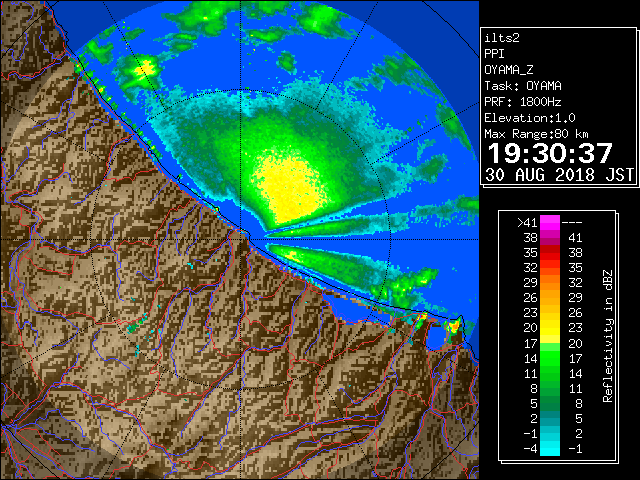Click the radar origin where crosshair lines meet
The width and height of the screenshot is (640, 480).
(x=241, y=239)
